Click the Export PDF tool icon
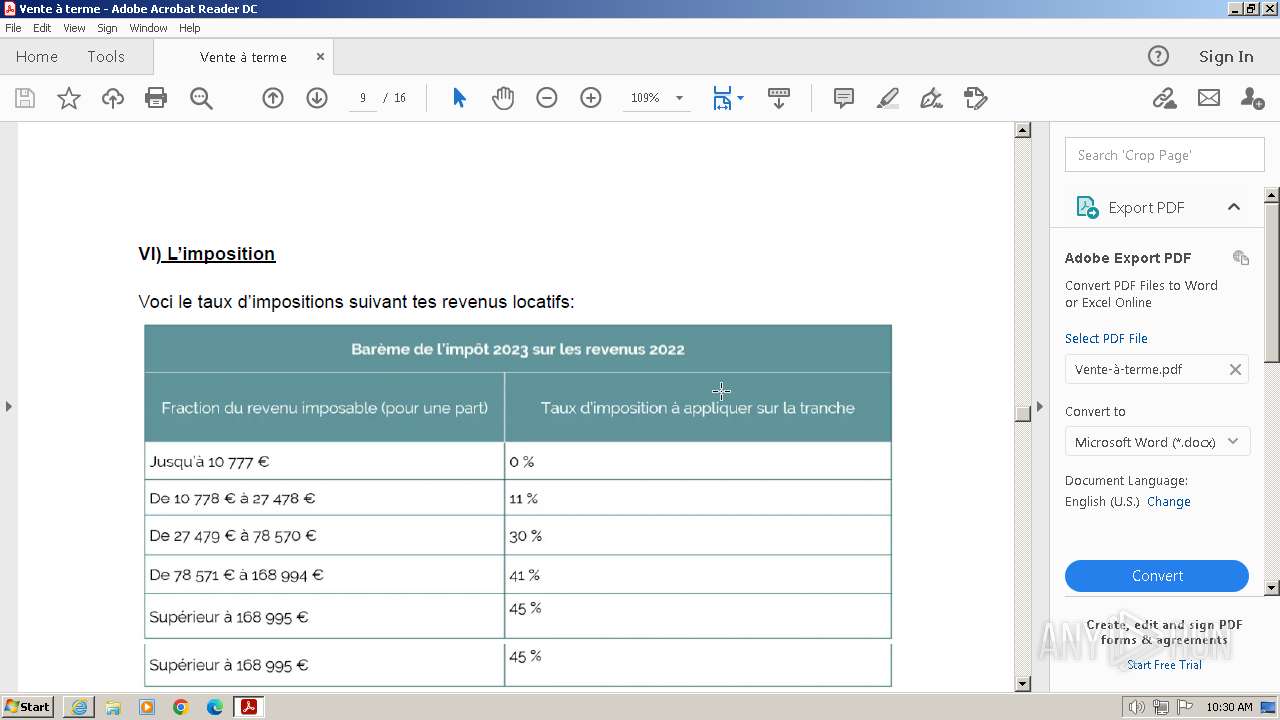 click(x=1087, y=207)
